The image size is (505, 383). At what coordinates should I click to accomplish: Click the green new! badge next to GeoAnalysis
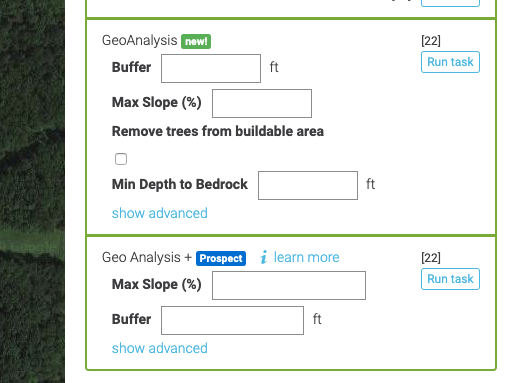point(196,41)
